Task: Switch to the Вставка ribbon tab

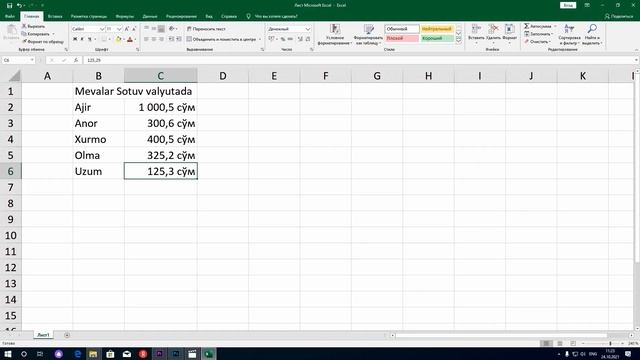Action: pos(55,16)
